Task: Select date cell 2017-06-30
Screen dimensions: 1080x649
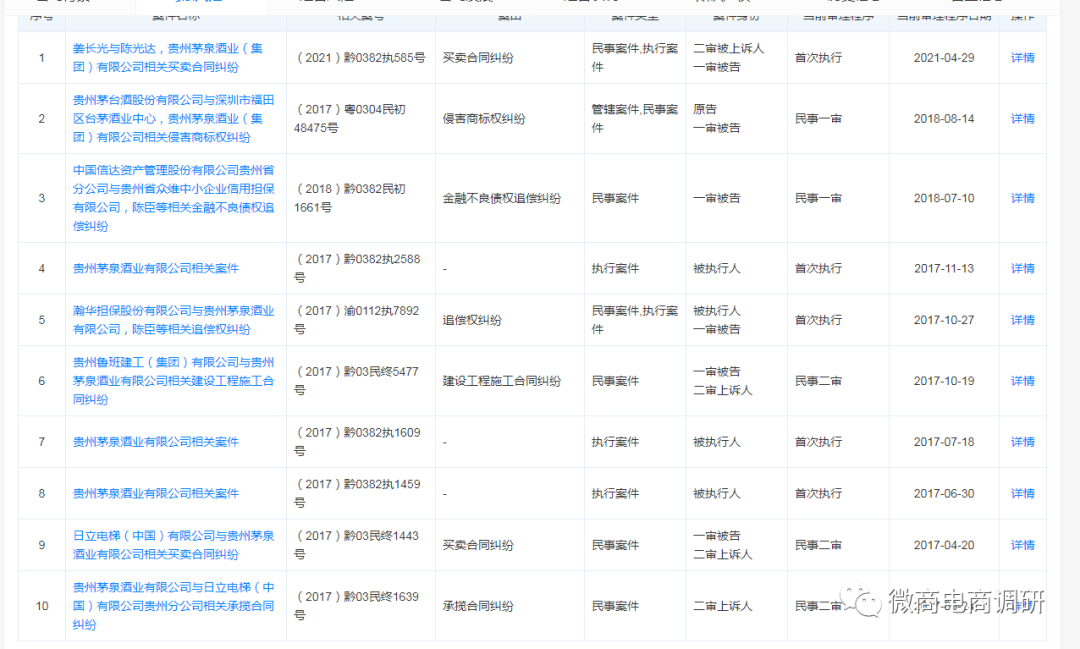Action: tap(944, 493)
